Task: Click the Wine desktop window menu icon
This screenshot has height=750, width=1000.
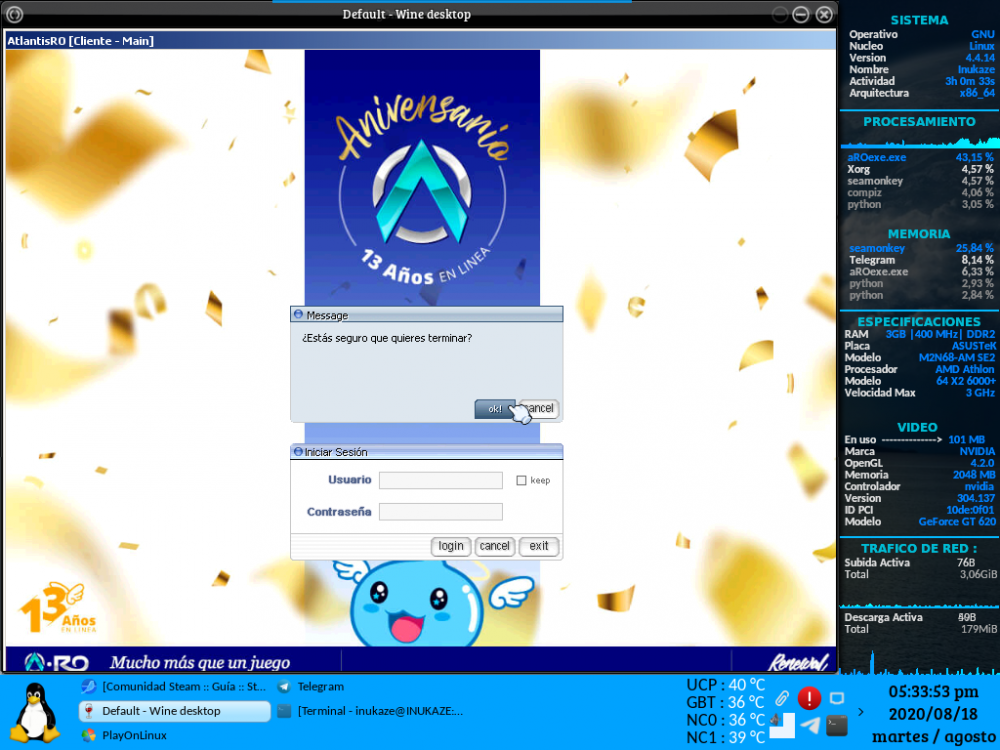Action: click(13, 14)
